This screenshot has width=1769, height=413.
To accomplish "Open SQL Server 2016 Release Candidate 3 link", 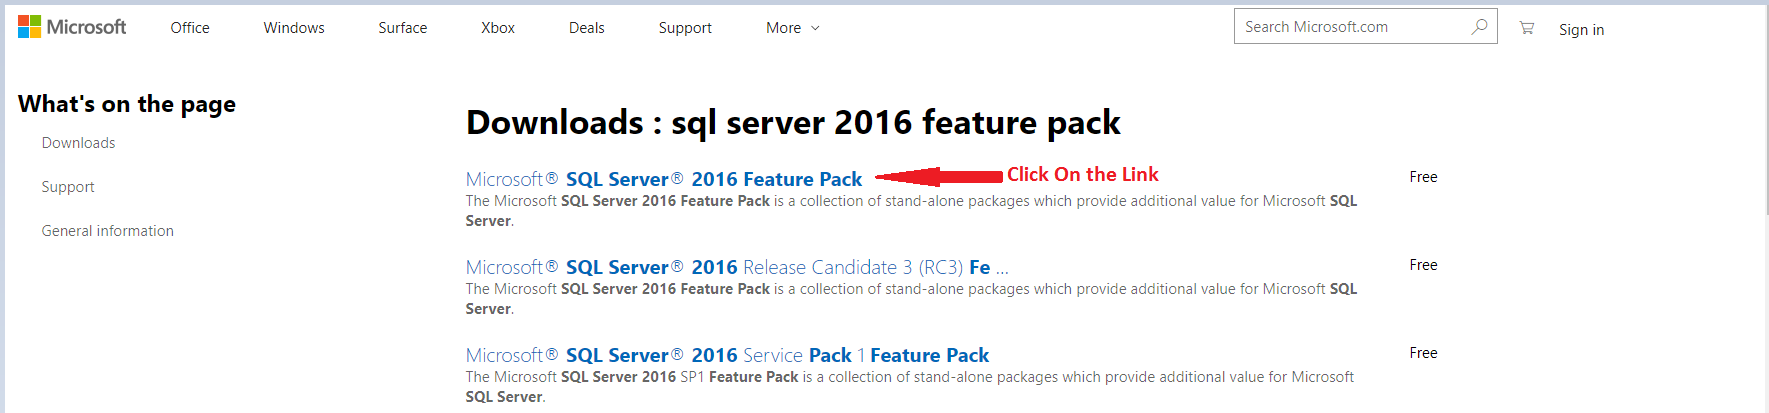I will click(737, 267).
